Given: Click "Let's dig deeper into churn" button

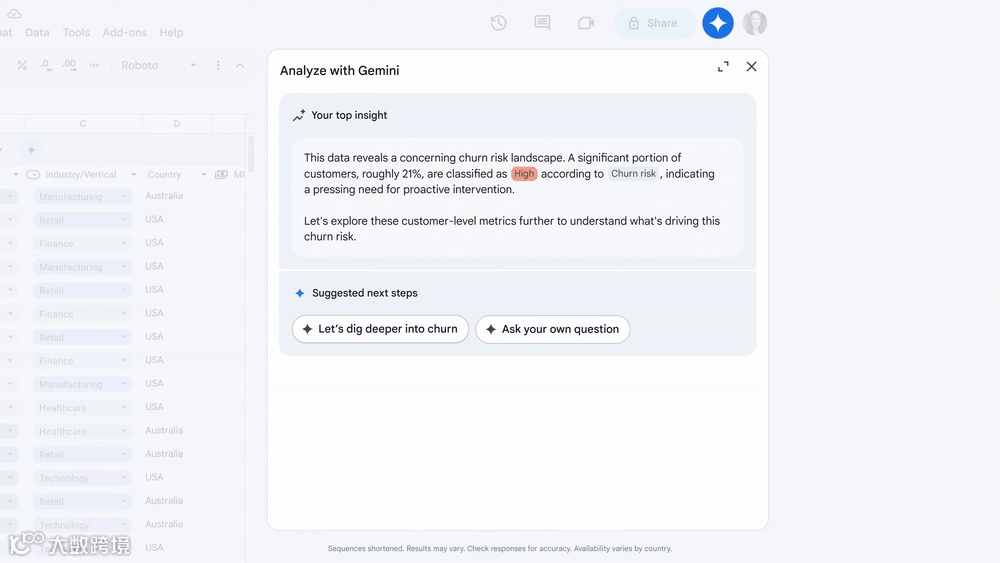Looking at the screenshot, I should click(x=380, y=329).
